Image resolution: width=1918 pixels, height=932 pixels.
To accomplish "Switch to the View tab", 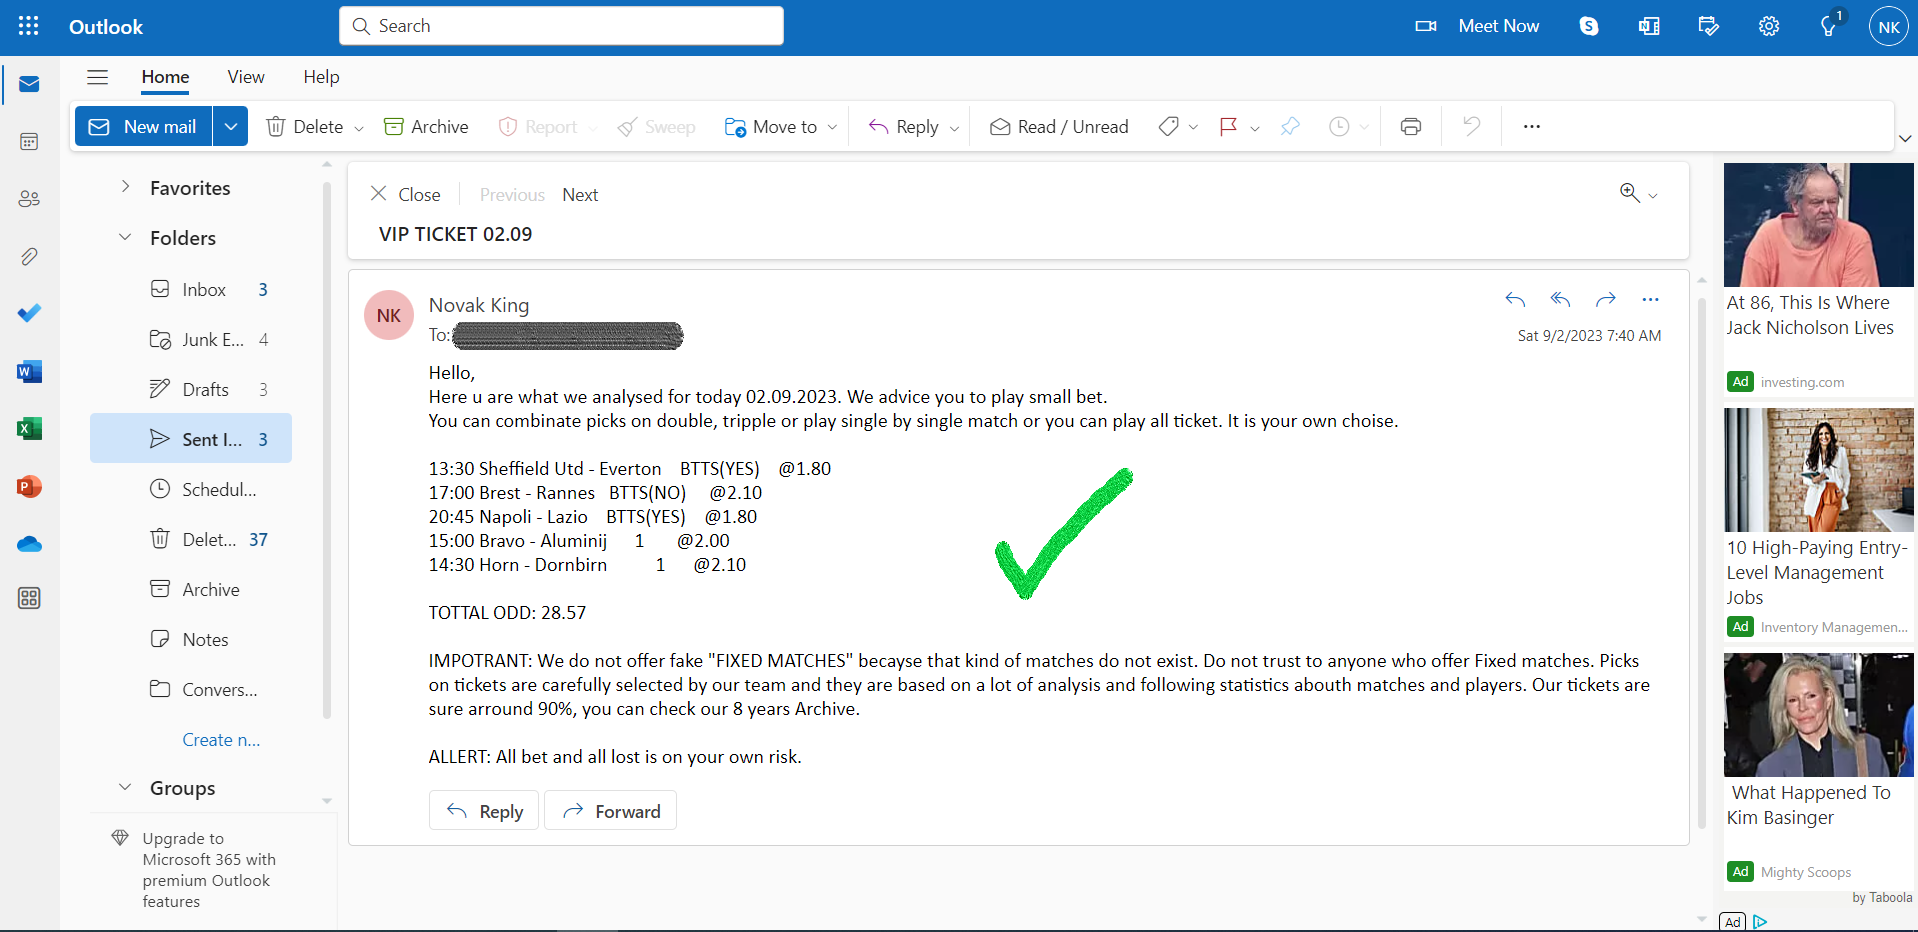I will tap(246, 77).
